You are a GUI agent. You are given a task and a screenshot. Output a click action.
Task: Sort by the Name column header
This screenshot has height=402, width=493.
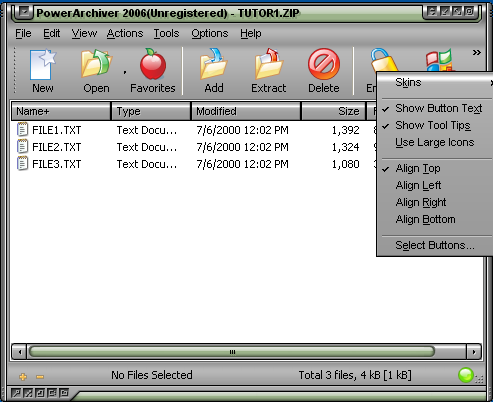(61, 111)
